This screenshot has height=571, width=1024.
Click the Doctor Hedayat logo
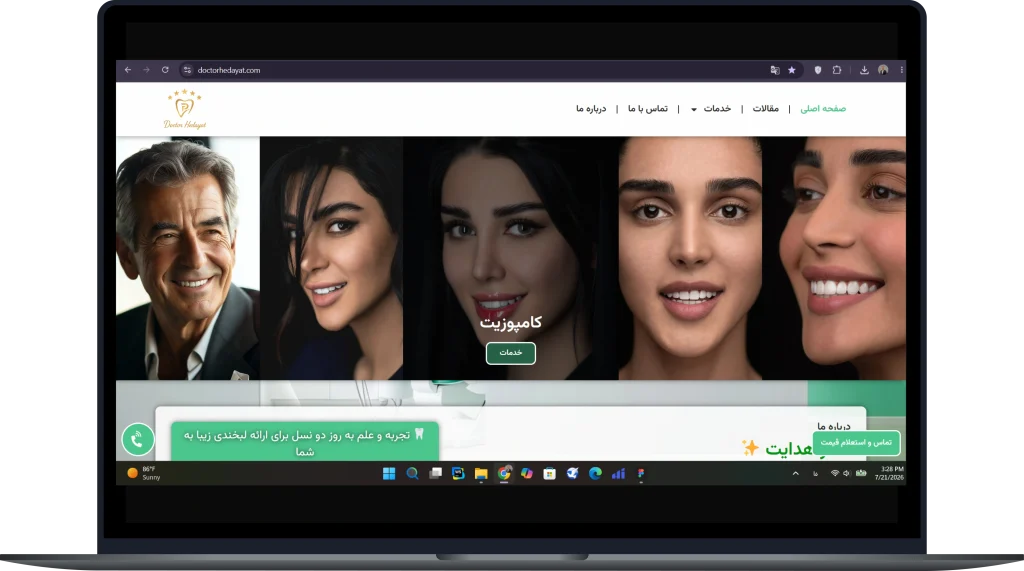185,109
